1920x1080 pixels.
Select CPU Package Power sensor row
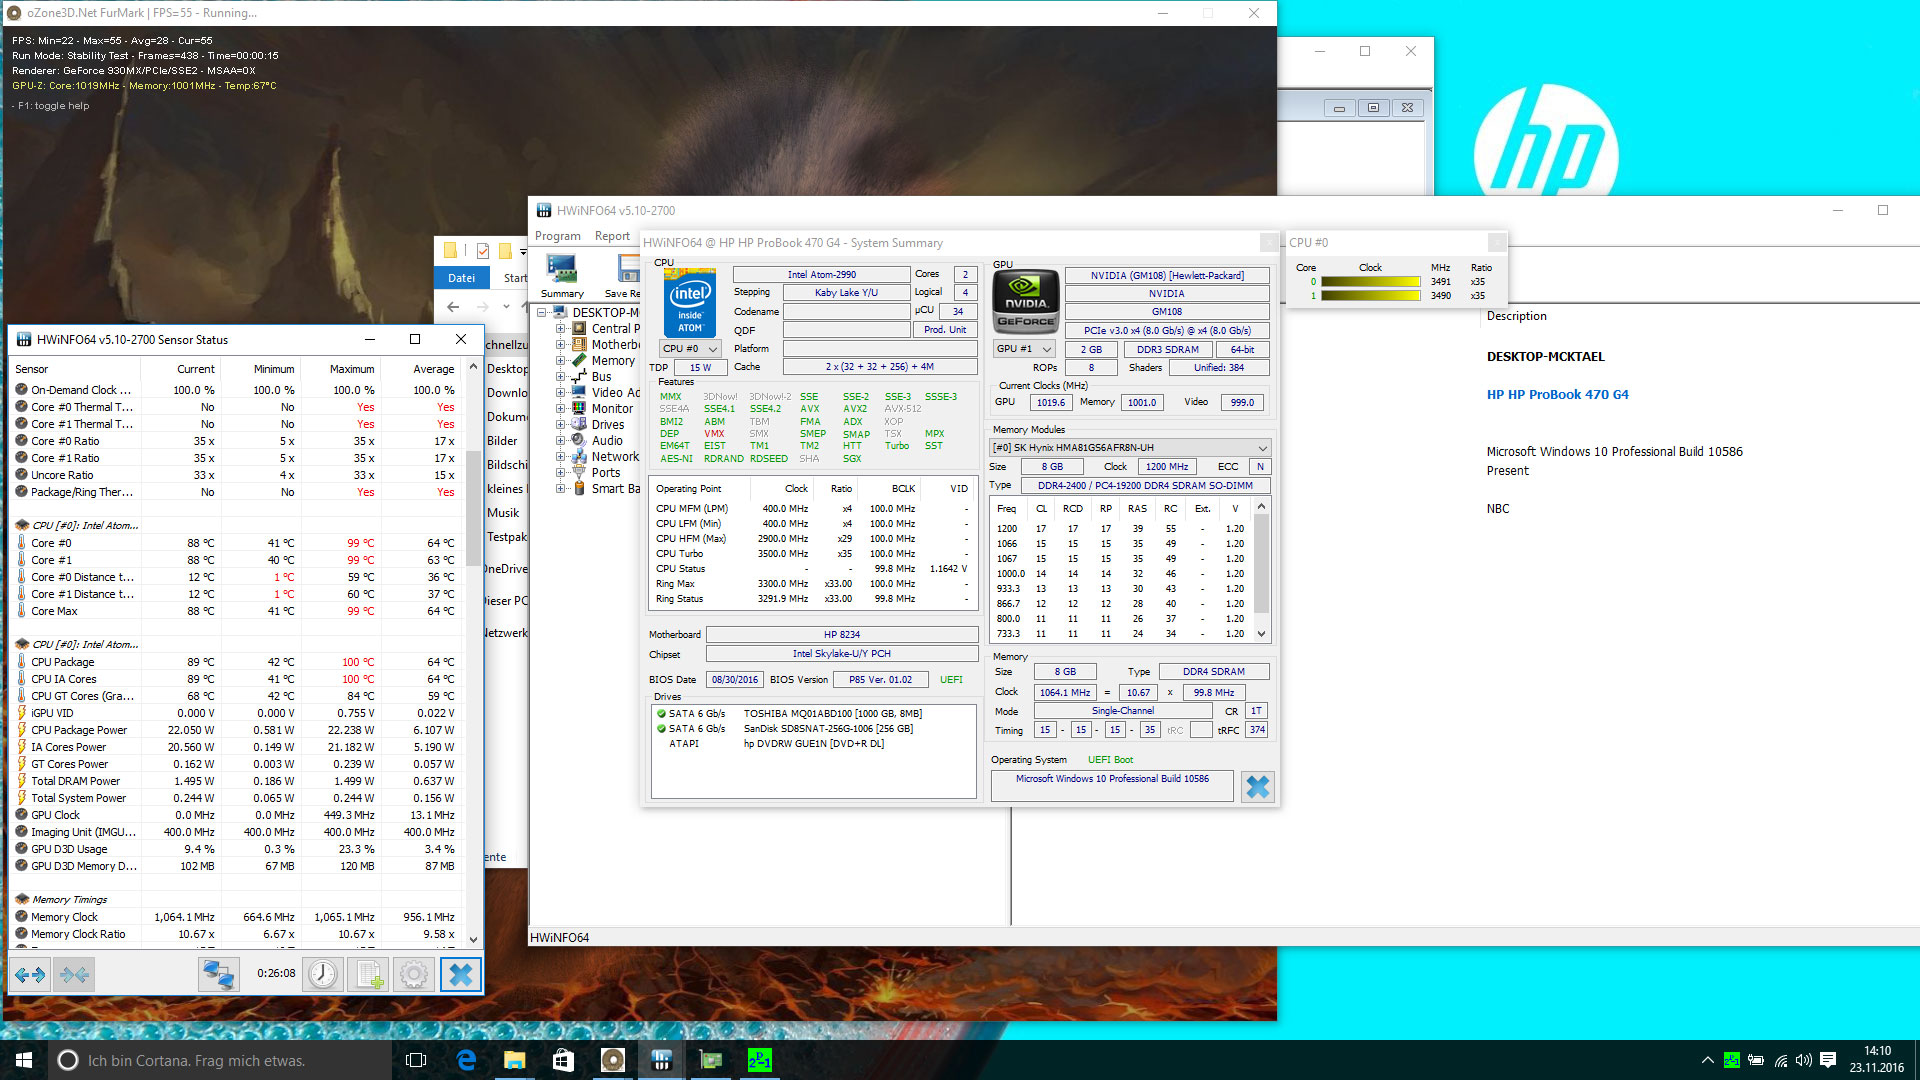[x=236, y=730]
